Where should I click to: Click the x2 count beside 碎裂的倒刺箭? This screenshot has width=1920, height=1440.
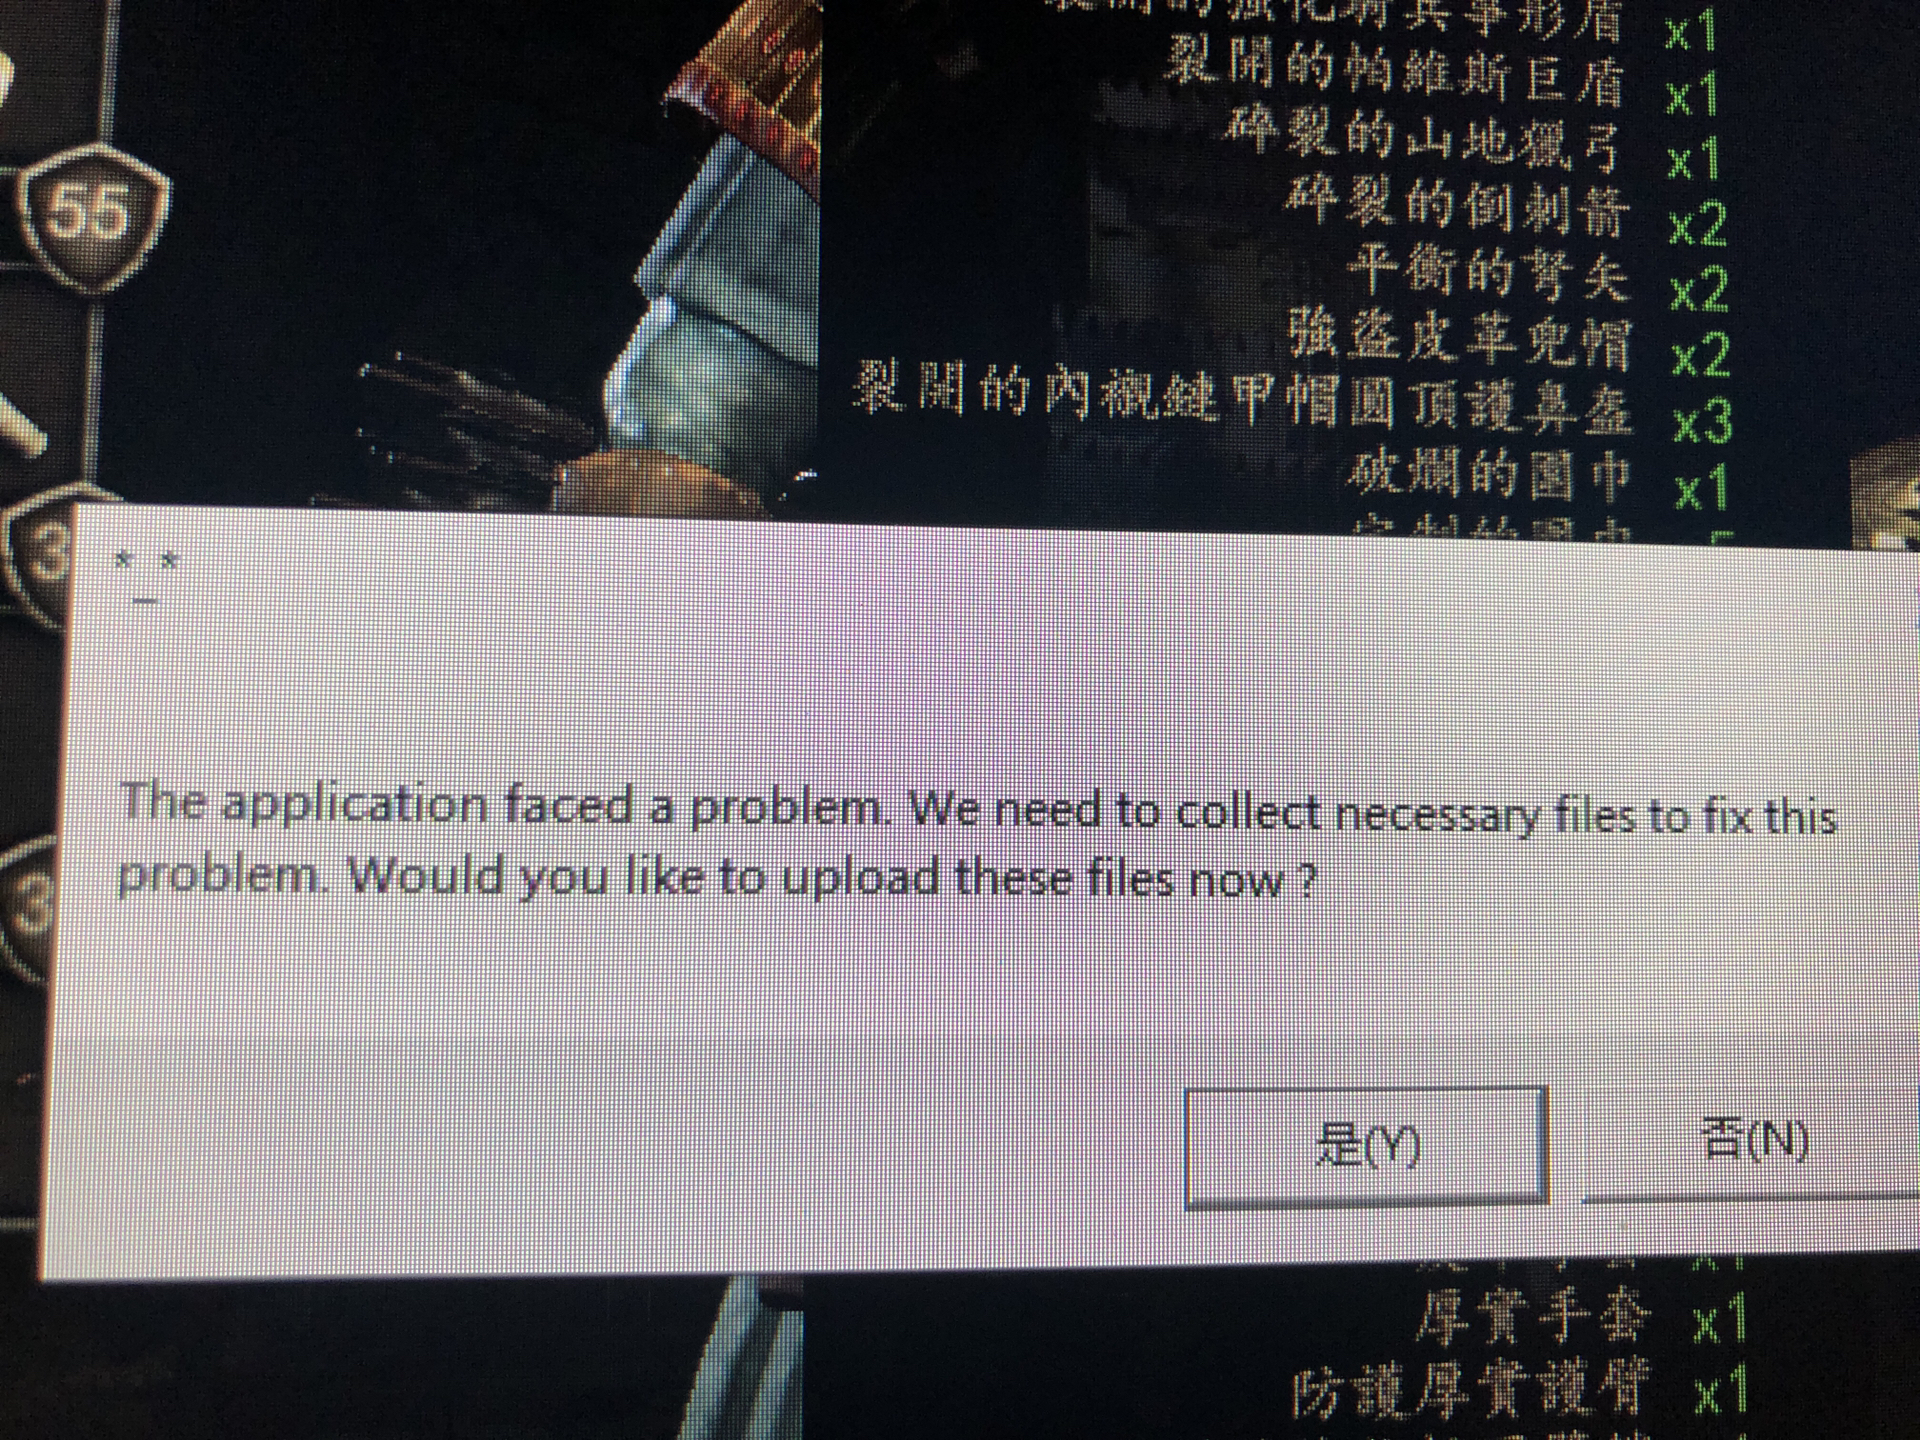pyautogui.click(x=1697, y=223)
